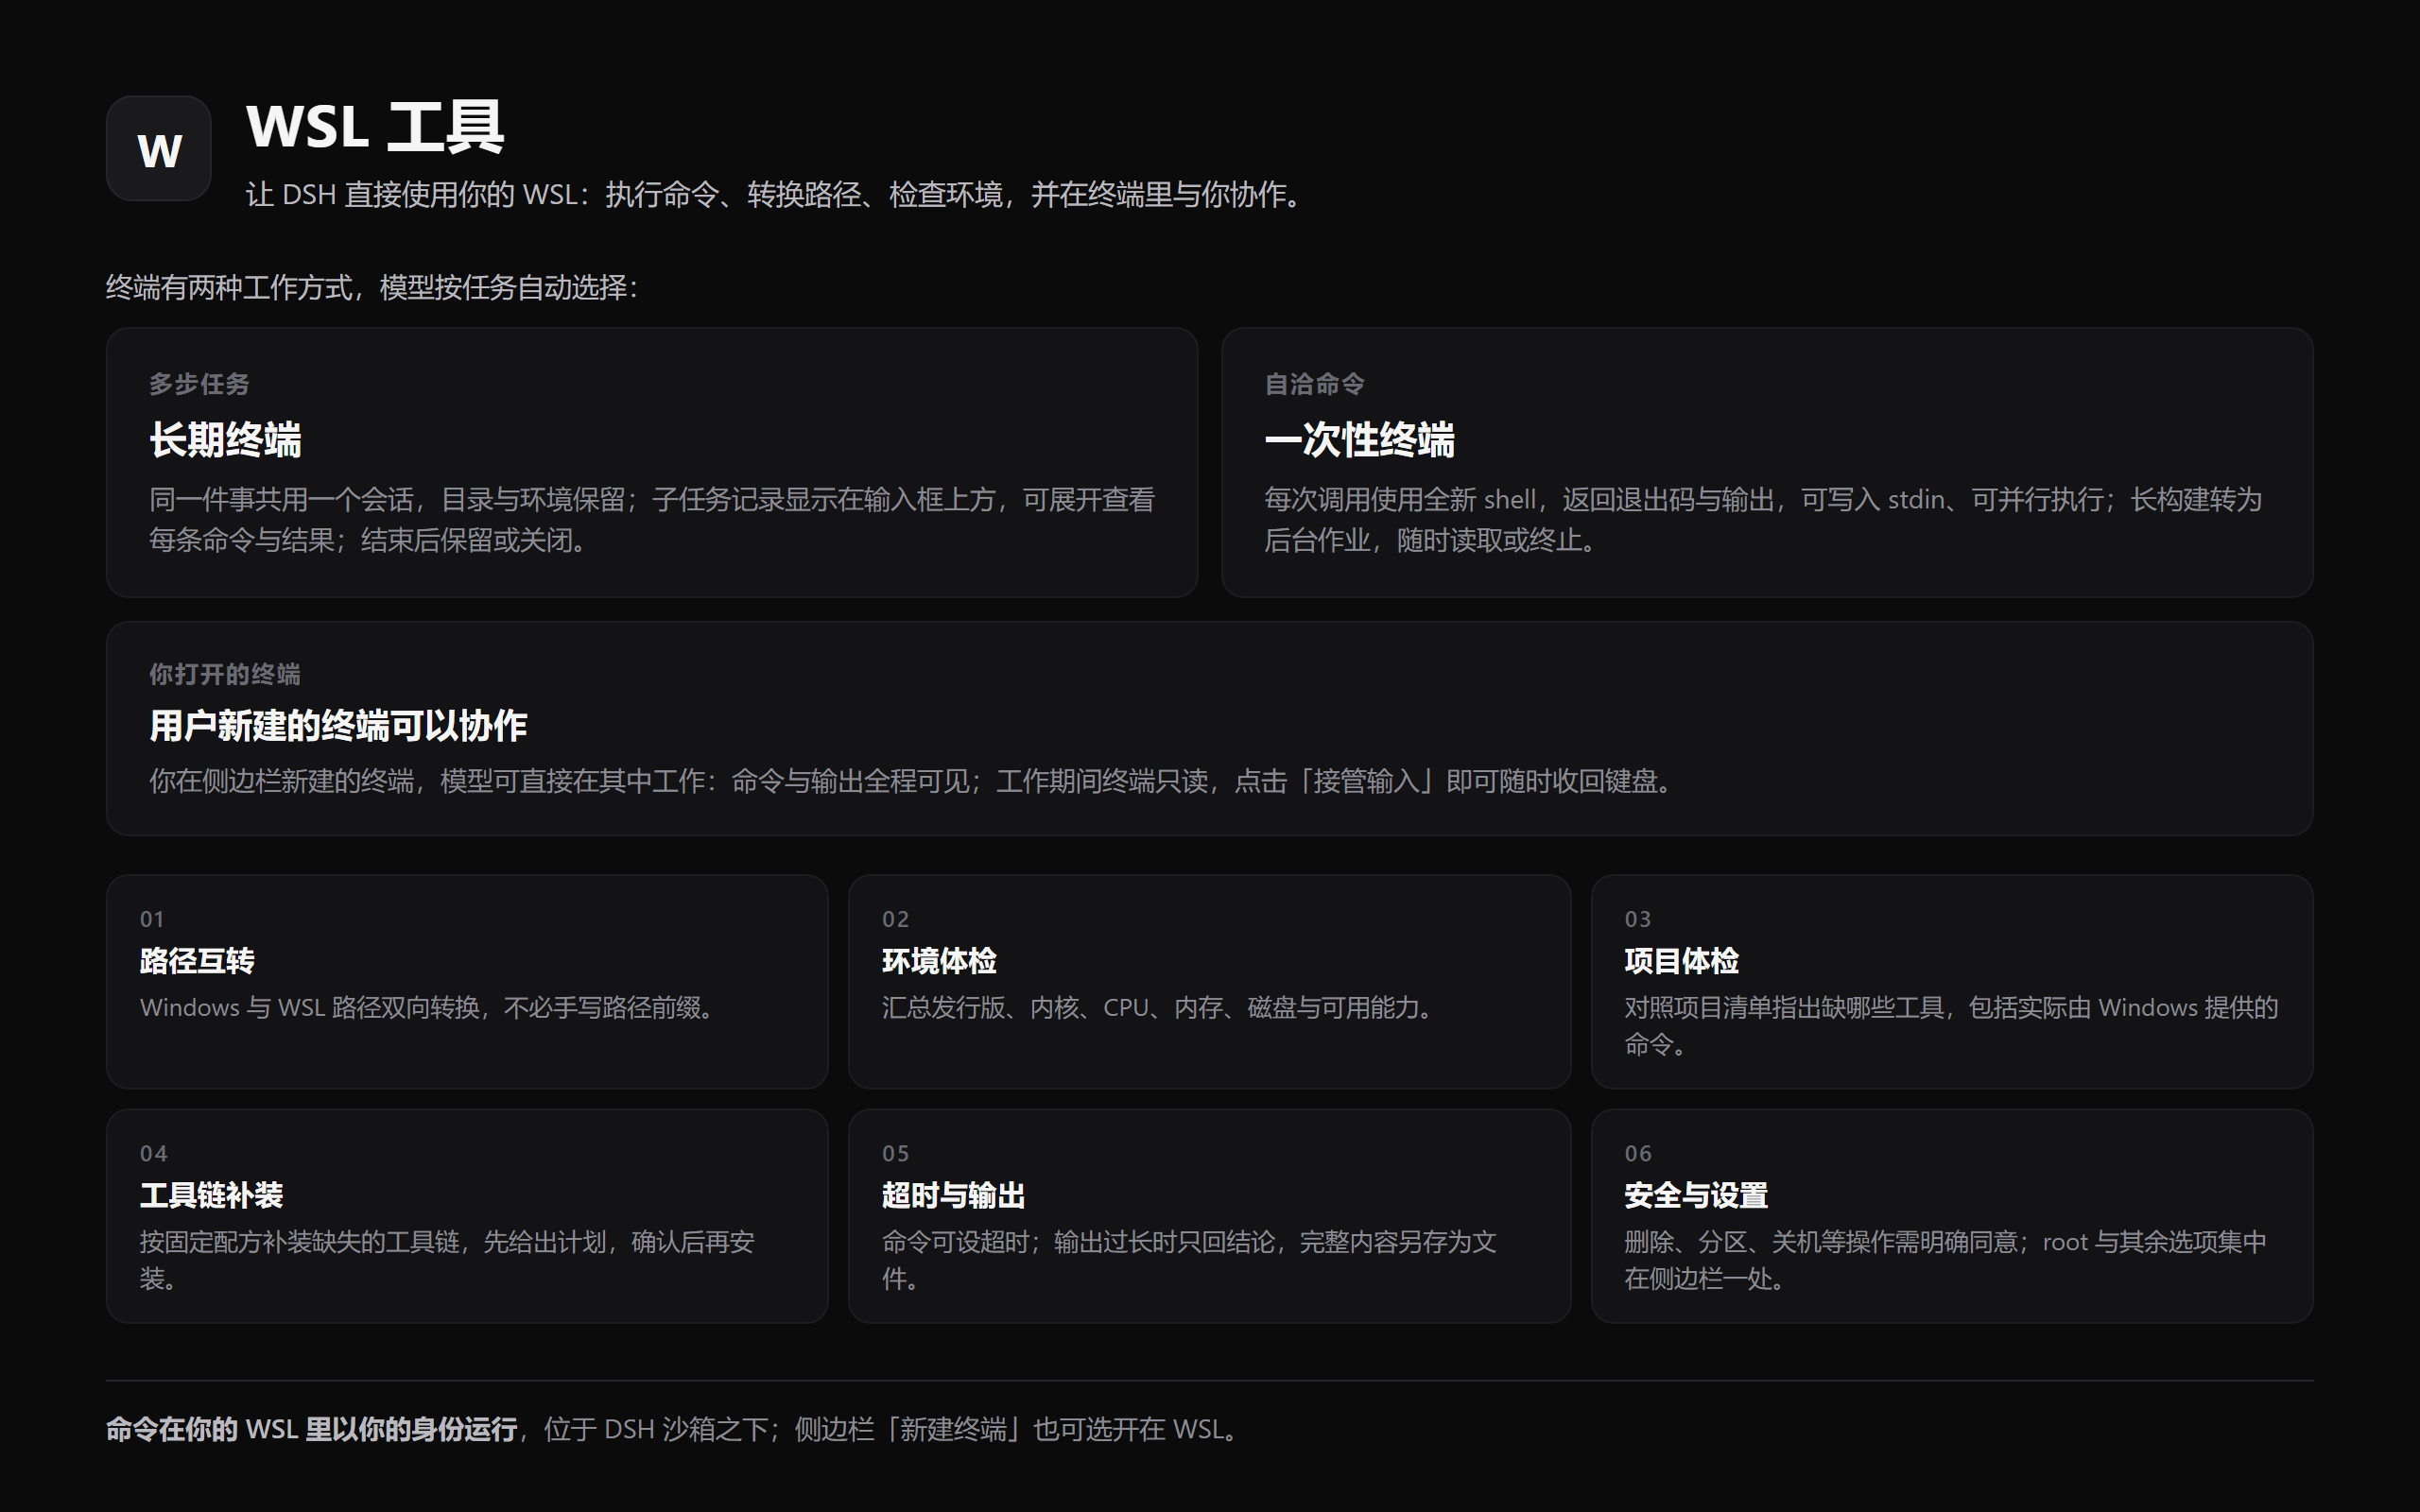Click the "WSL 工具" page title

pos(375,127)
